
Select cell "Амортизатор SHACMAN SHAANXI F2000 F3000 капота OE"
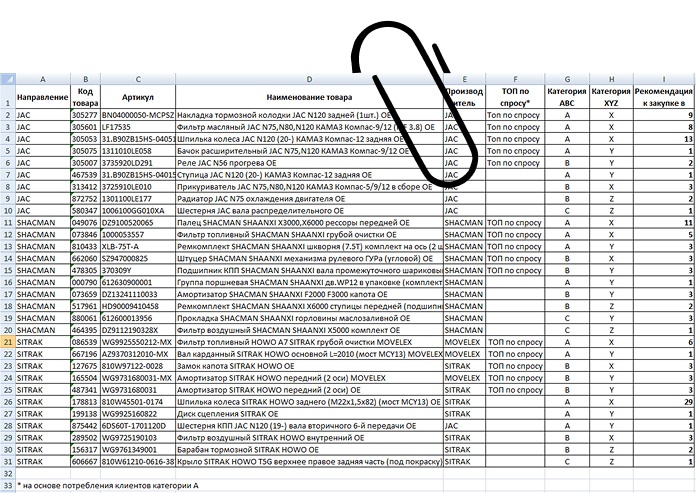tap(309, 295)
